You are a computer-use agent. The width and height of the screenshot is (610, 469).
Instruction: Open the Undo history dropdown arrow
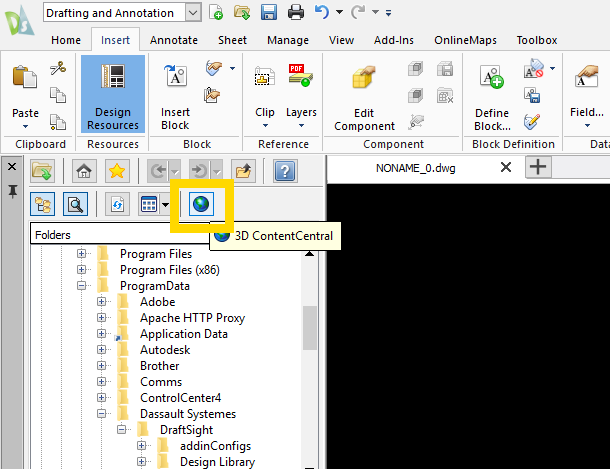click(x=339, y=12)
